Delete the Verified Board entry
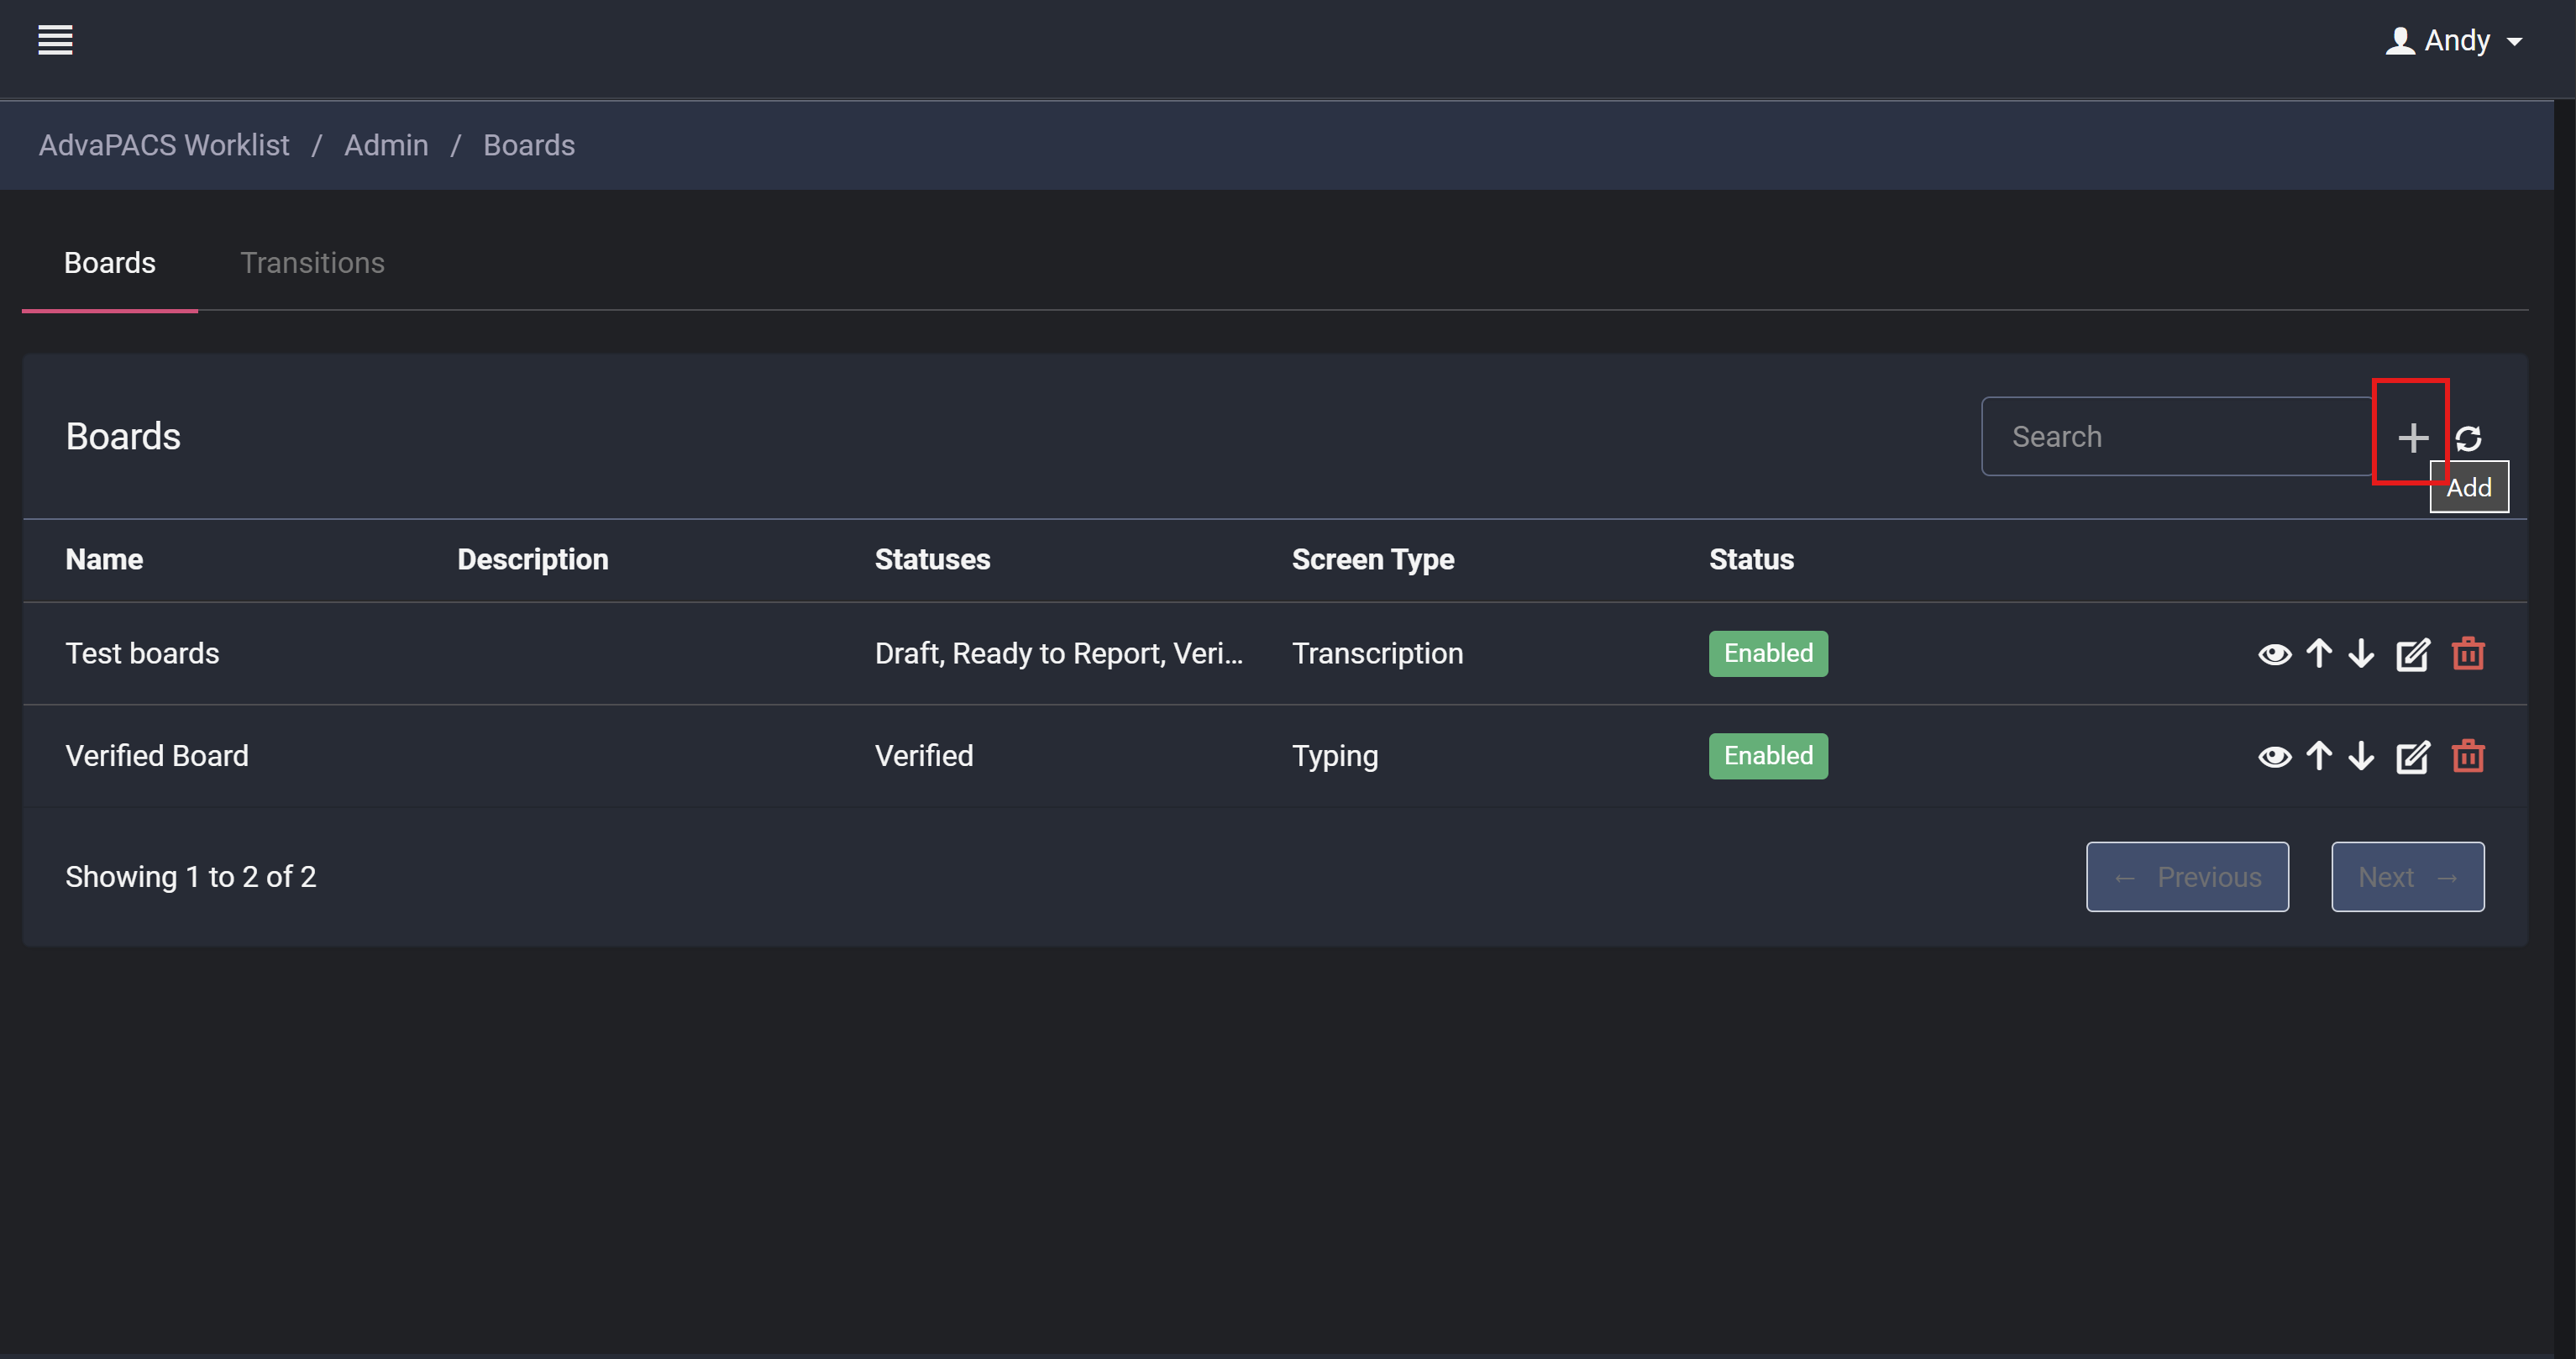 [x=2468, y=756]
